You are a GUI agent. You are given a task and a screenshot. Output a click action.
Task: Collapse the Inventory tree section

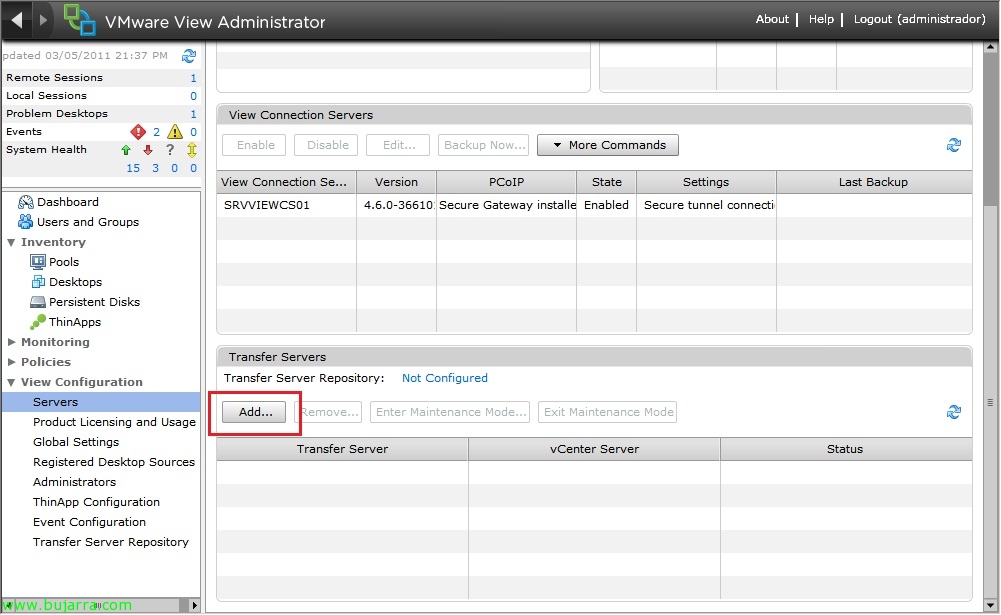coord(11,243)
